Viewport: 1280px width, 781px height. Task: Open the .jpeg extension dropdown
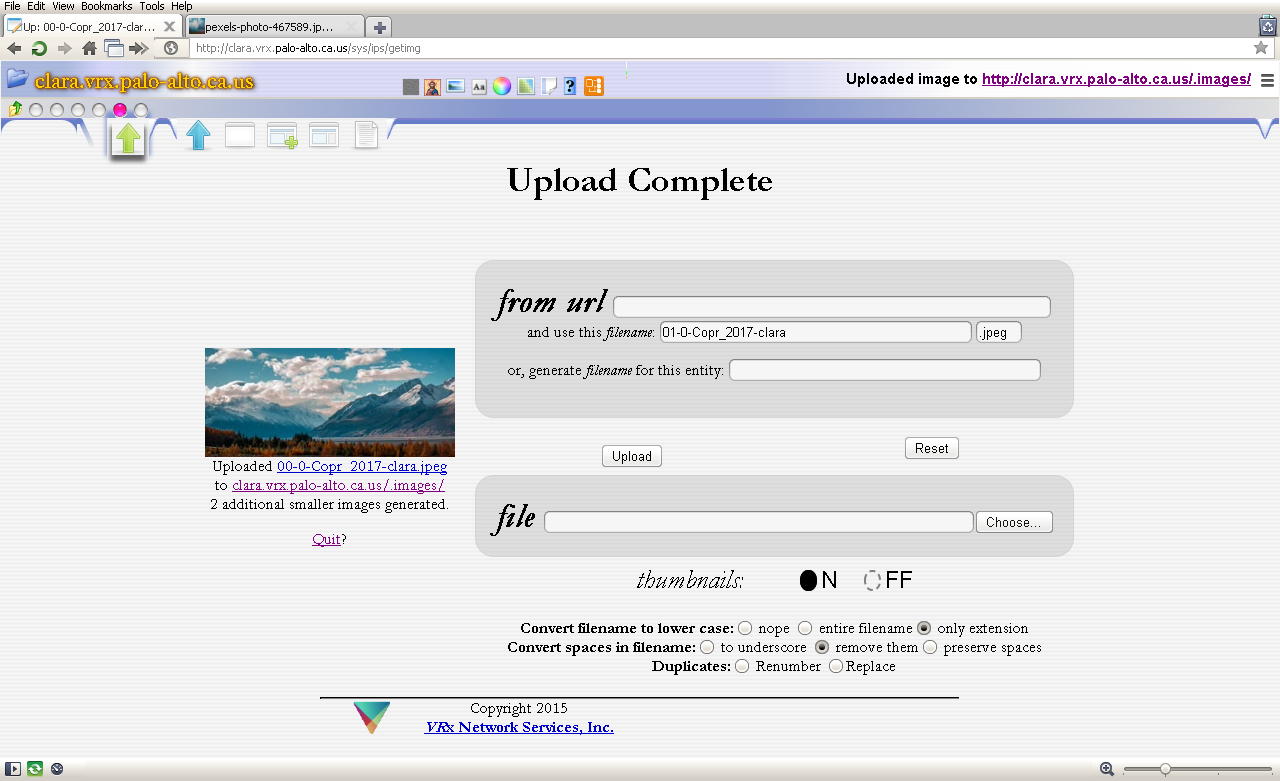tap(998, 333)
